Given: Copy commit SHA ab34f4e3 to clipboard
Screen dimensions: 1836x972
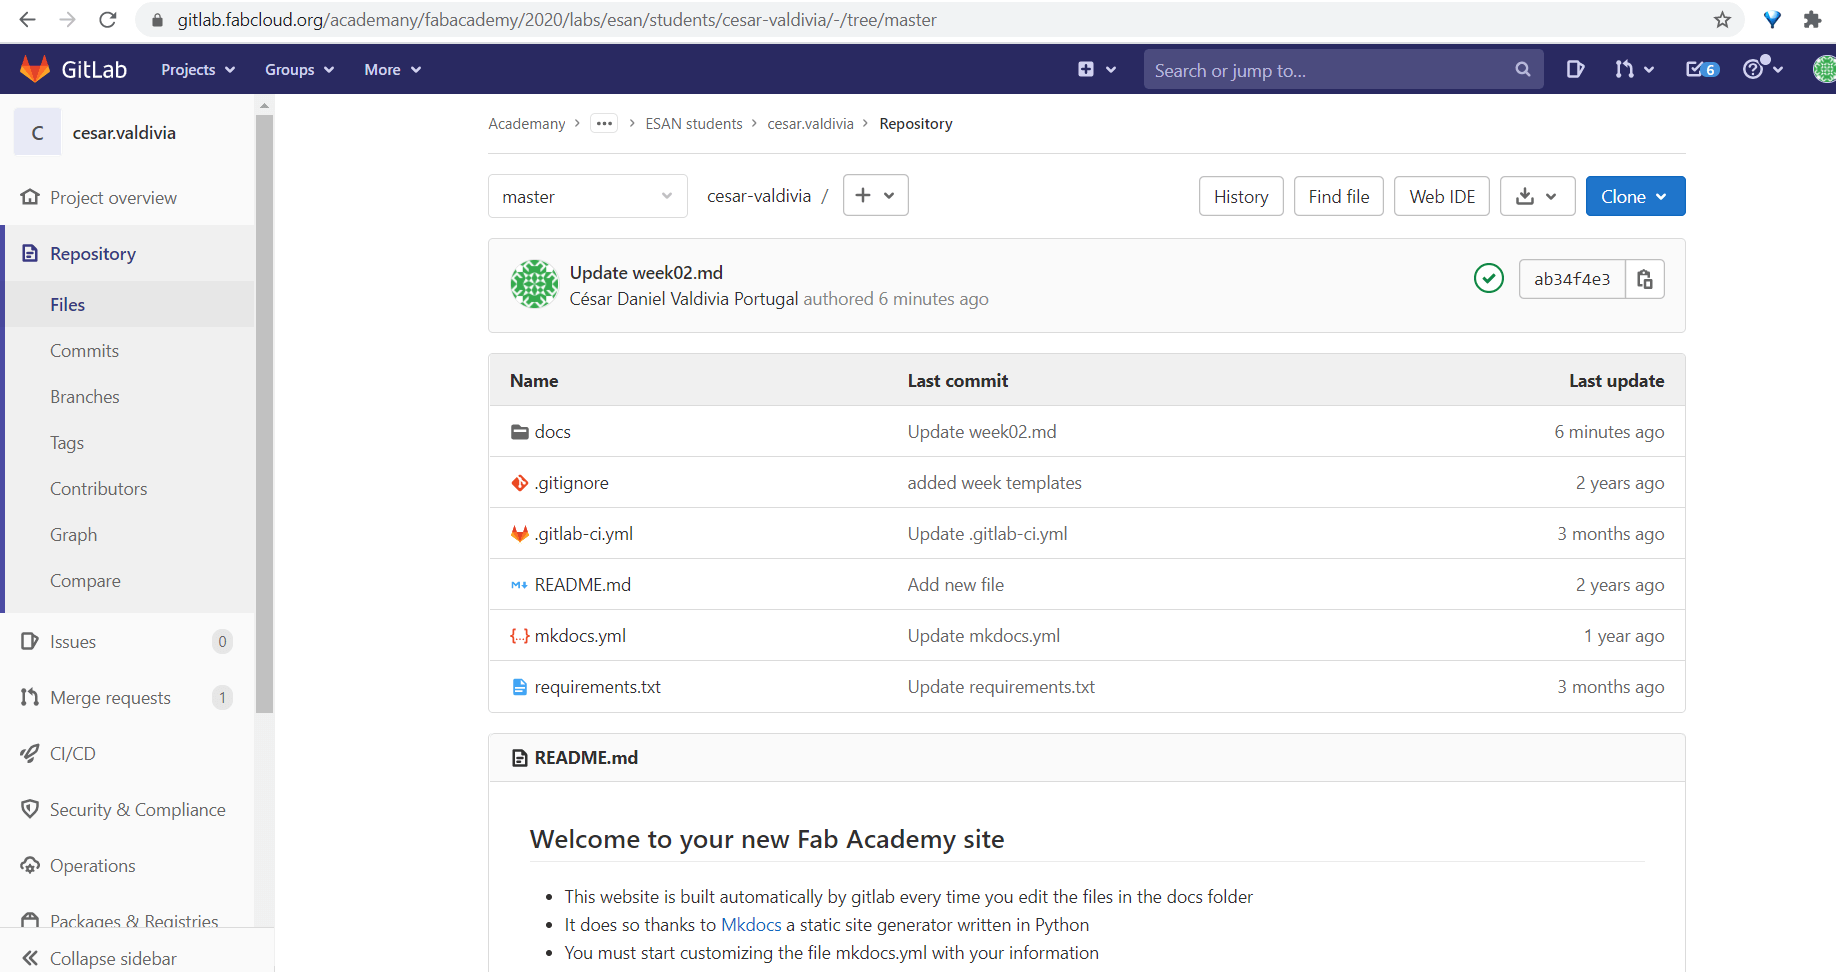Looking at the screenshot, I should [x=1645, y=279].
